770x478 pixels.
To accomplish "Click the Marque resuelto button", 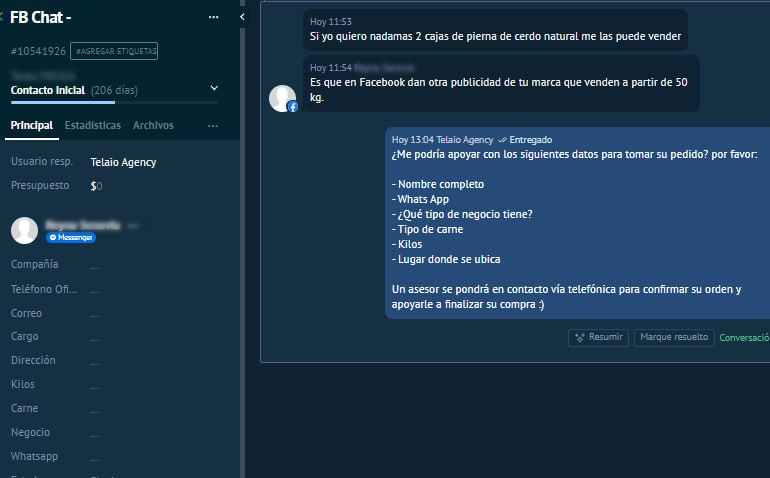I will point(673,337).
